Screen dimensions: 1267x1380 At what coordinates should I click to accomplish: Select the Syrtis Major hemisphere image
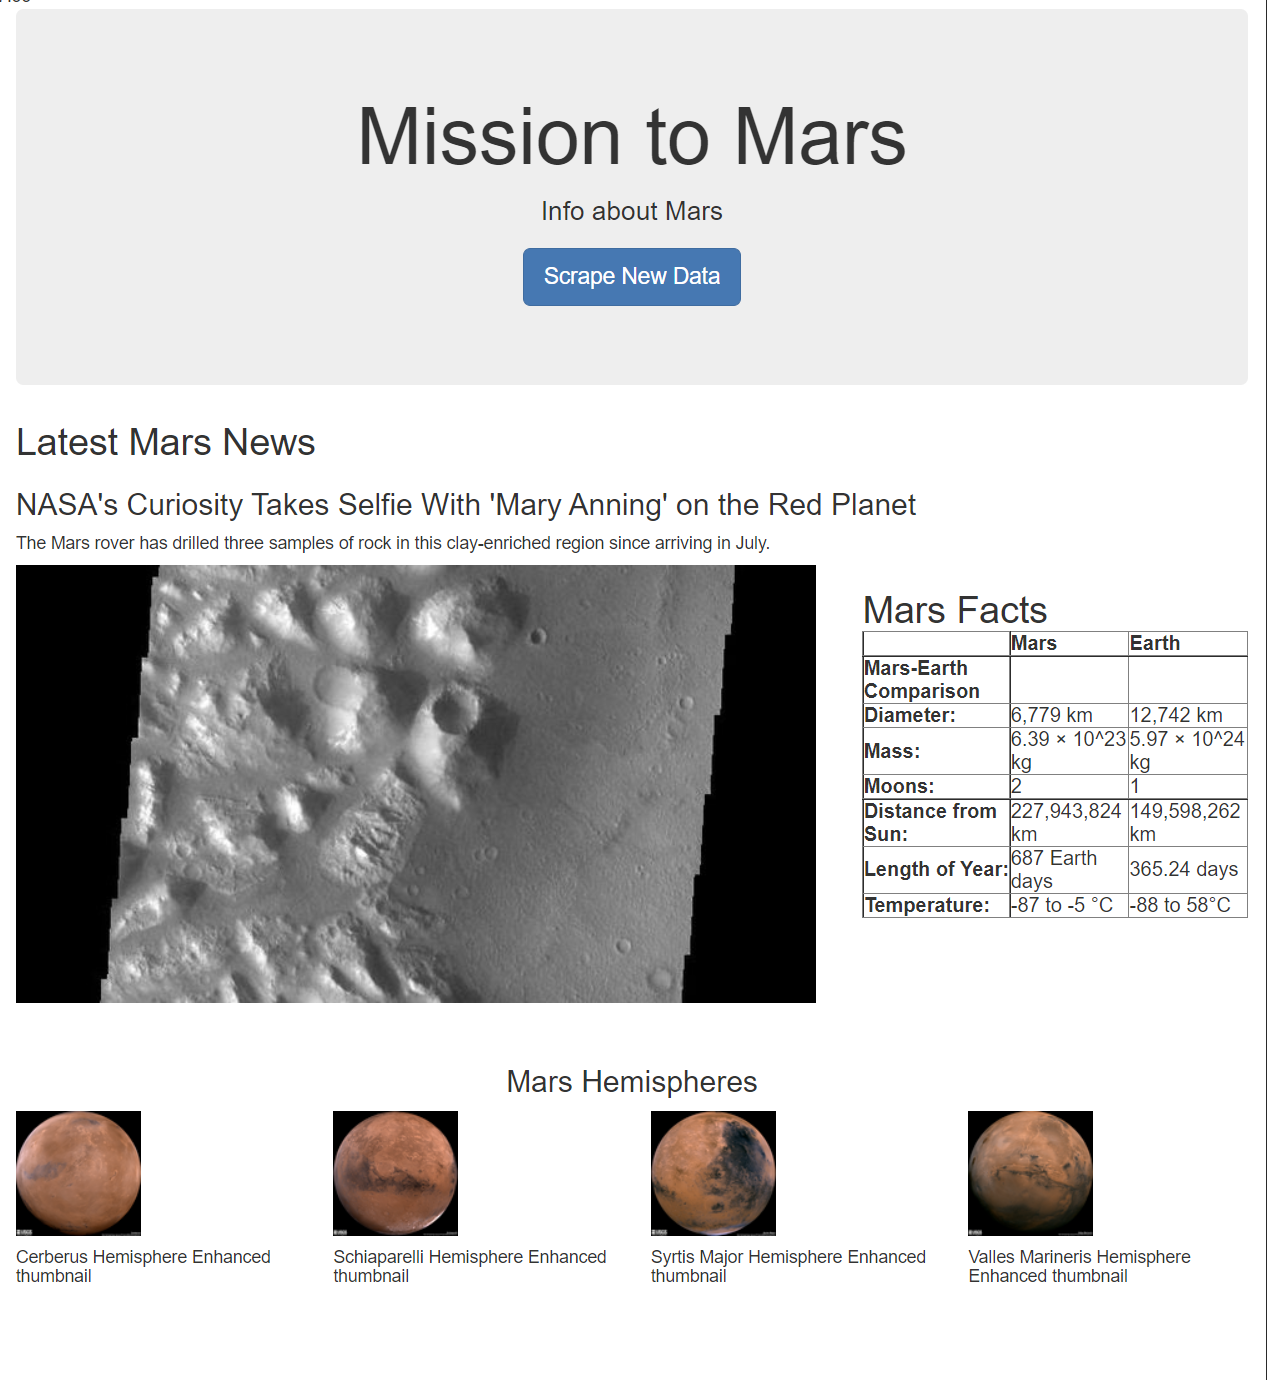tap(712, 1173)
